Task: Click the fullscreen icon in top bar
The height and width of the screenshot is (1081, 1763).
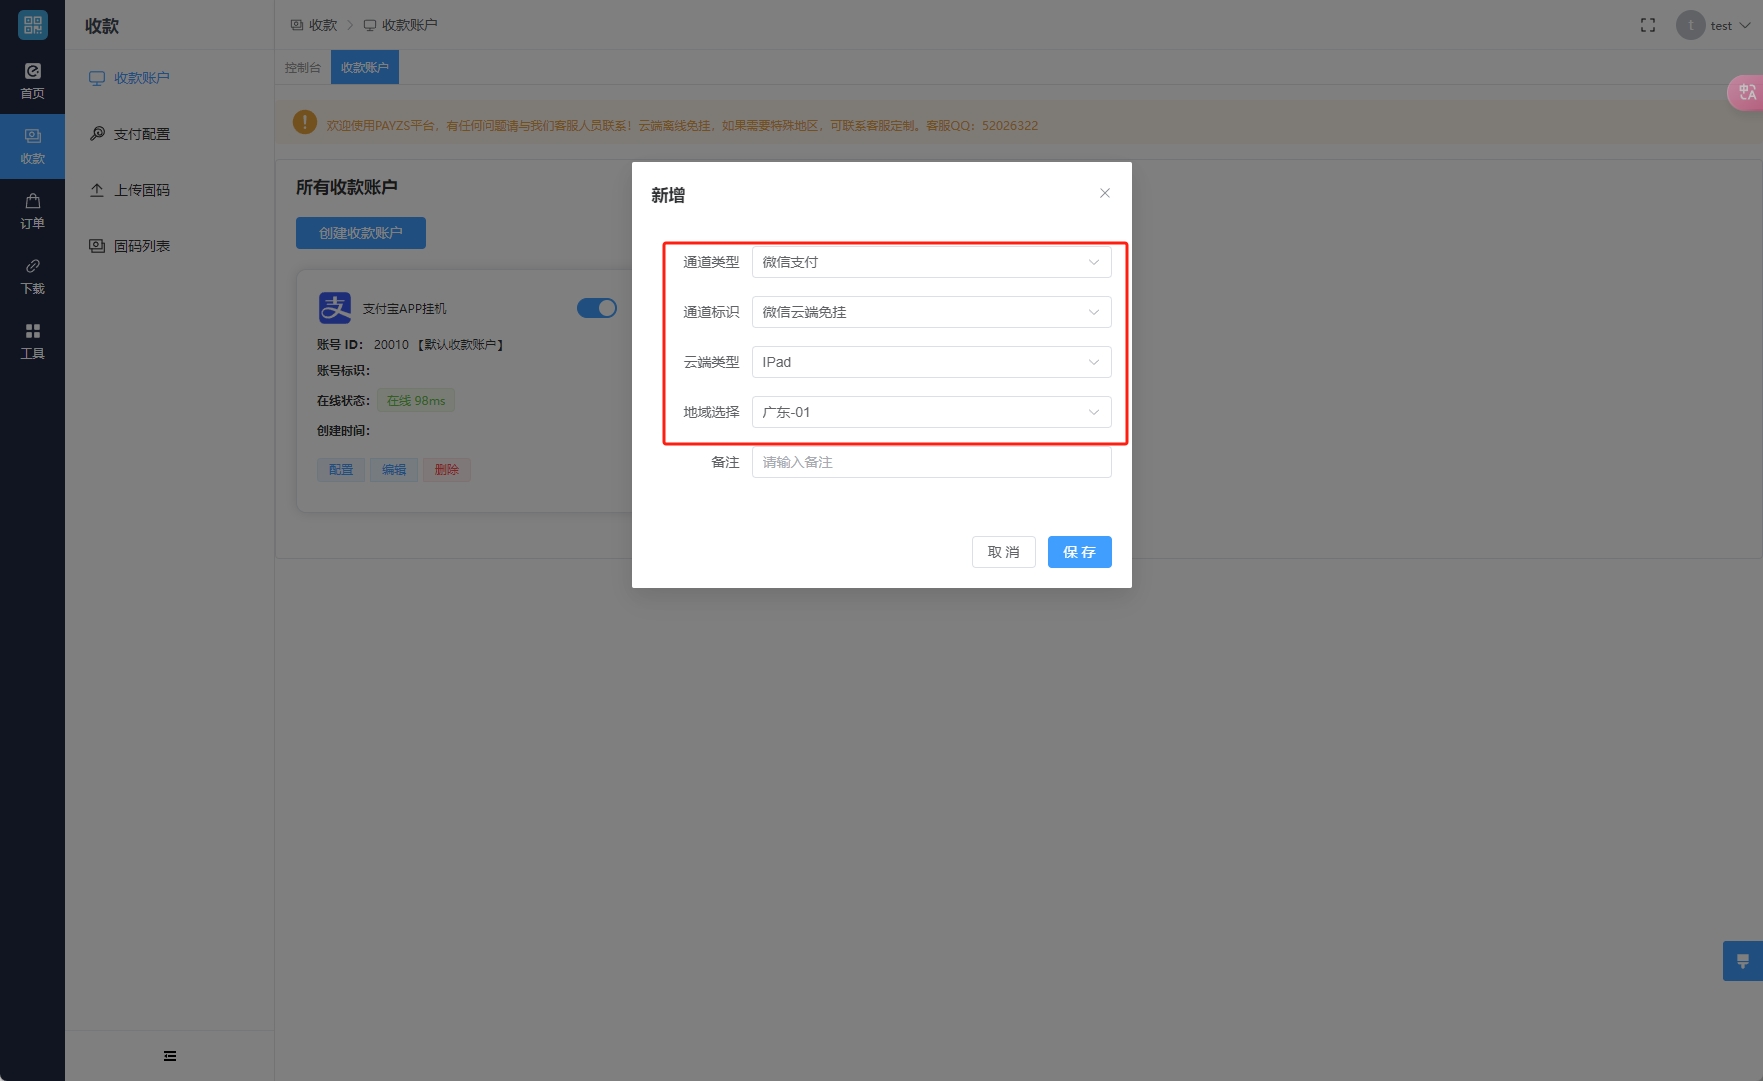Action: [x=1647, y=25]
